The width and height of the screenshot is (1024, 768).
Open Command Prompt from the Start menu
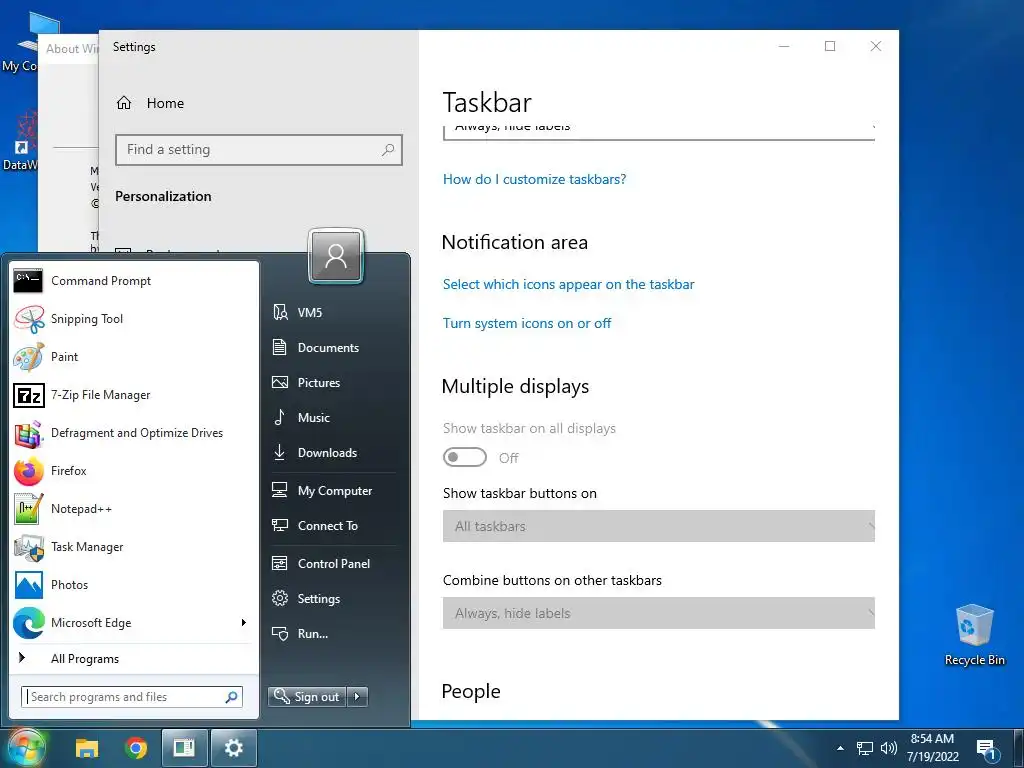pyautogui.click(x=134, y=281)
